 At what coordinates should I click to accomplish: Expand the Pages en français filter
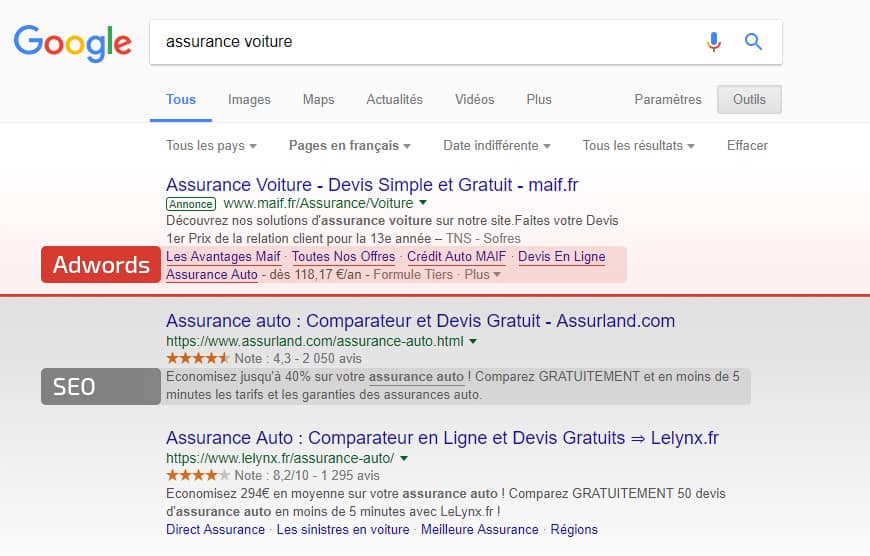click(350, 146)
